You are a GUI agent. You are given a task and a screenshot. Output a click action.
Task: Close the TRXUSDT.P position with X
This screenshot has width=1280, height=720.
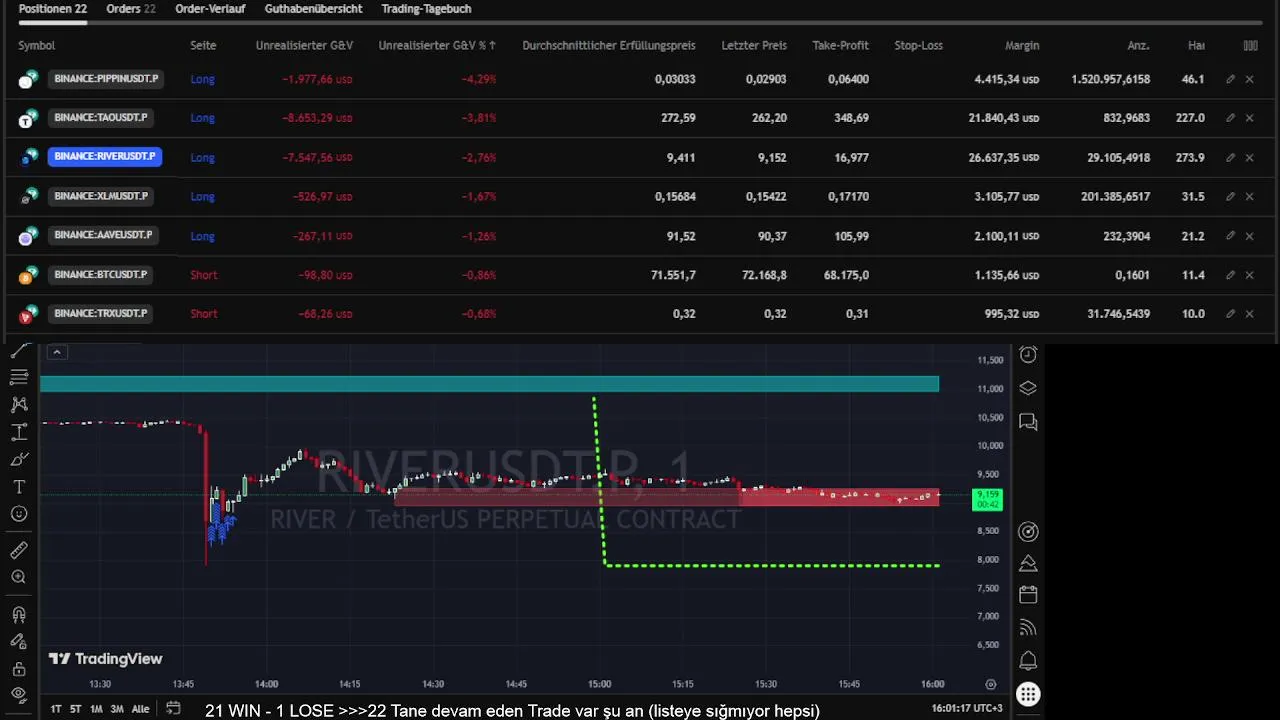[x=1249, y=314]
